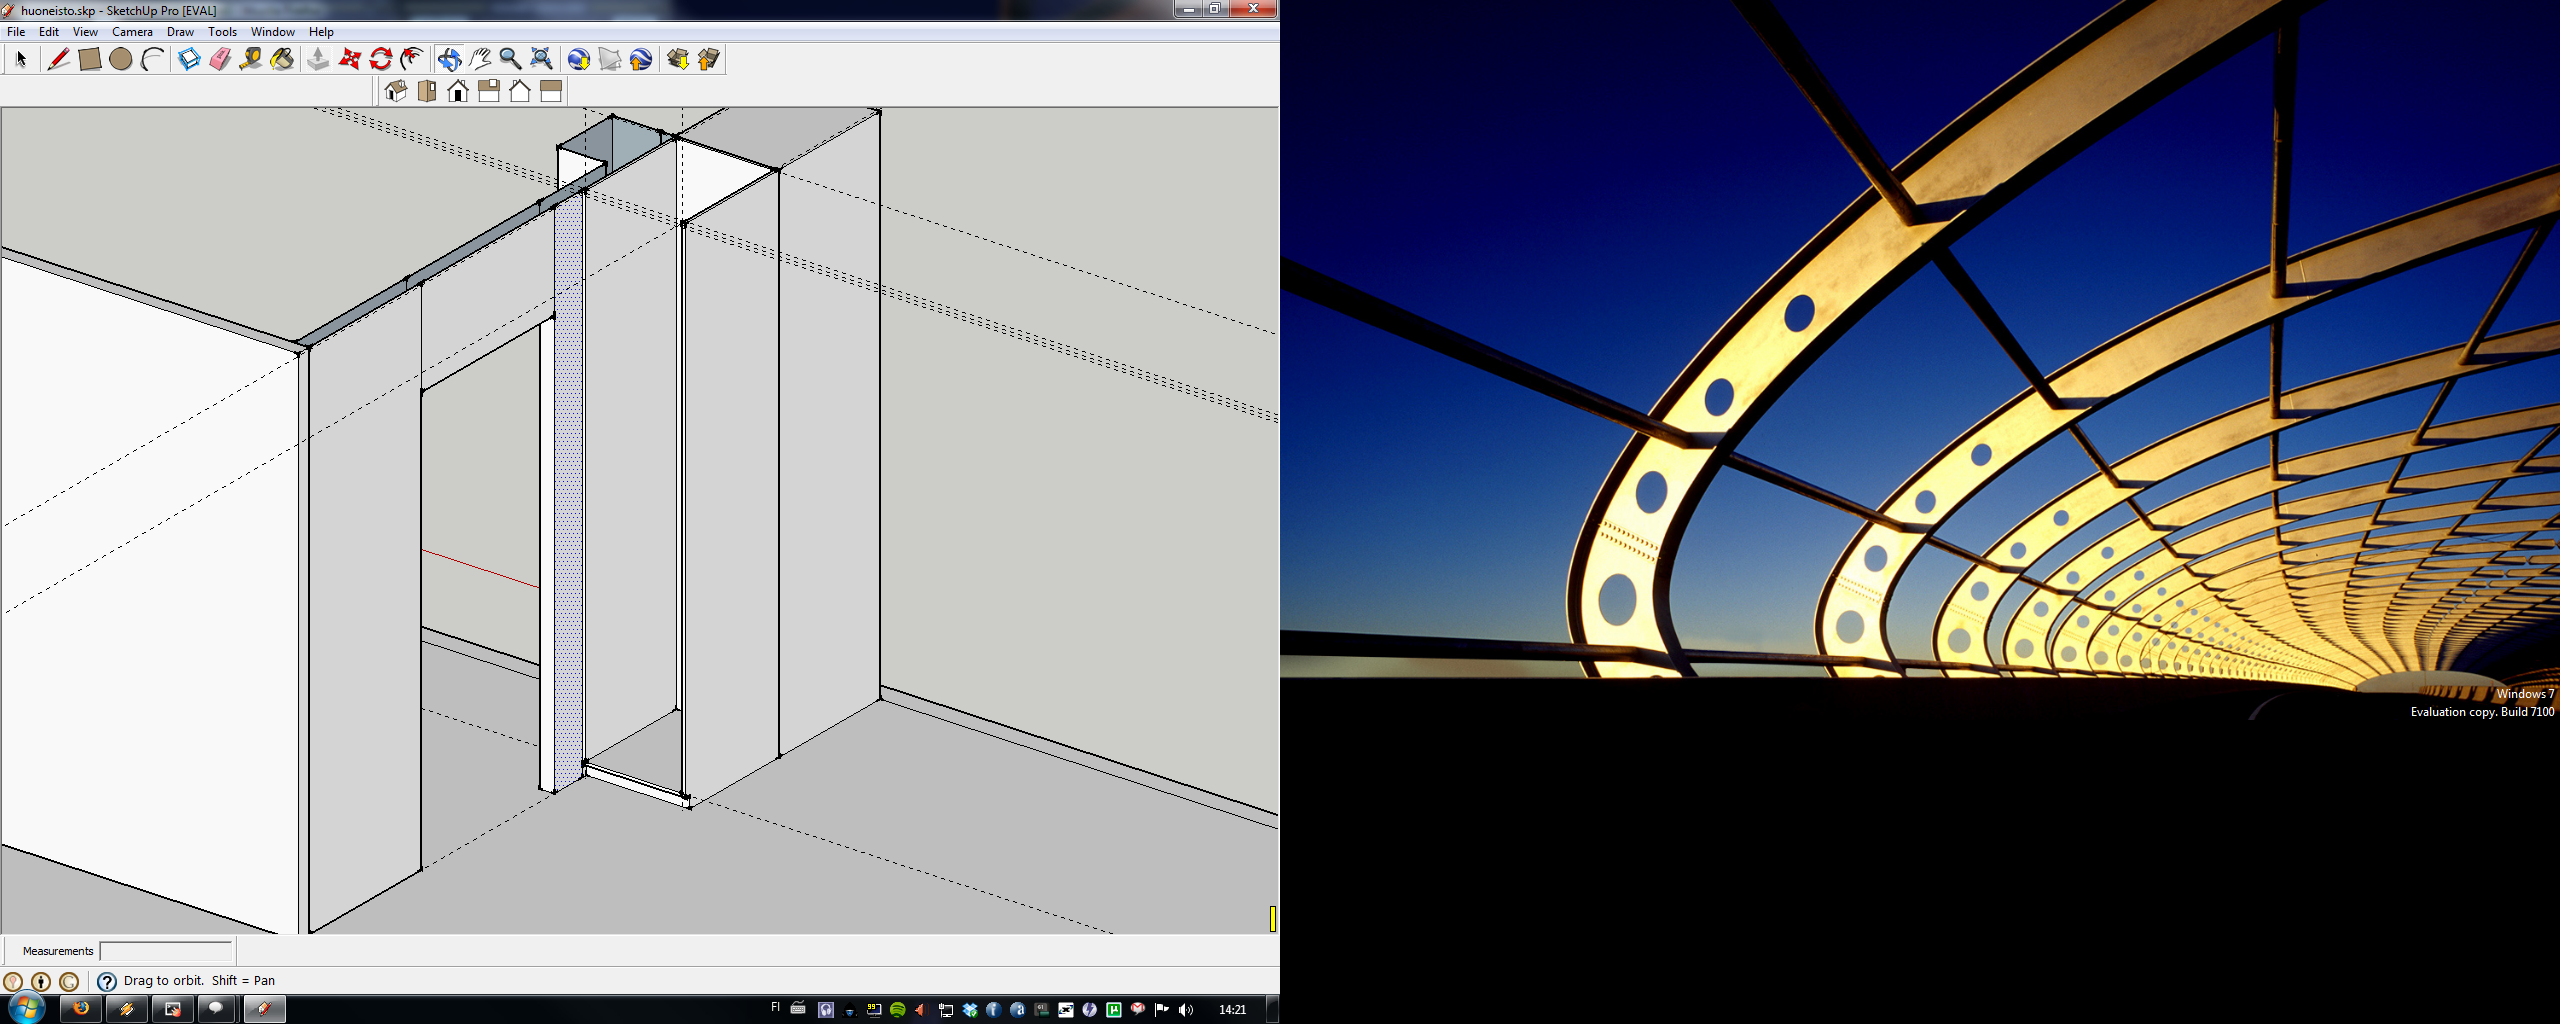
Task: Select the Push/Pull tool
Action: pyautogui.click(x=318, y=60)
